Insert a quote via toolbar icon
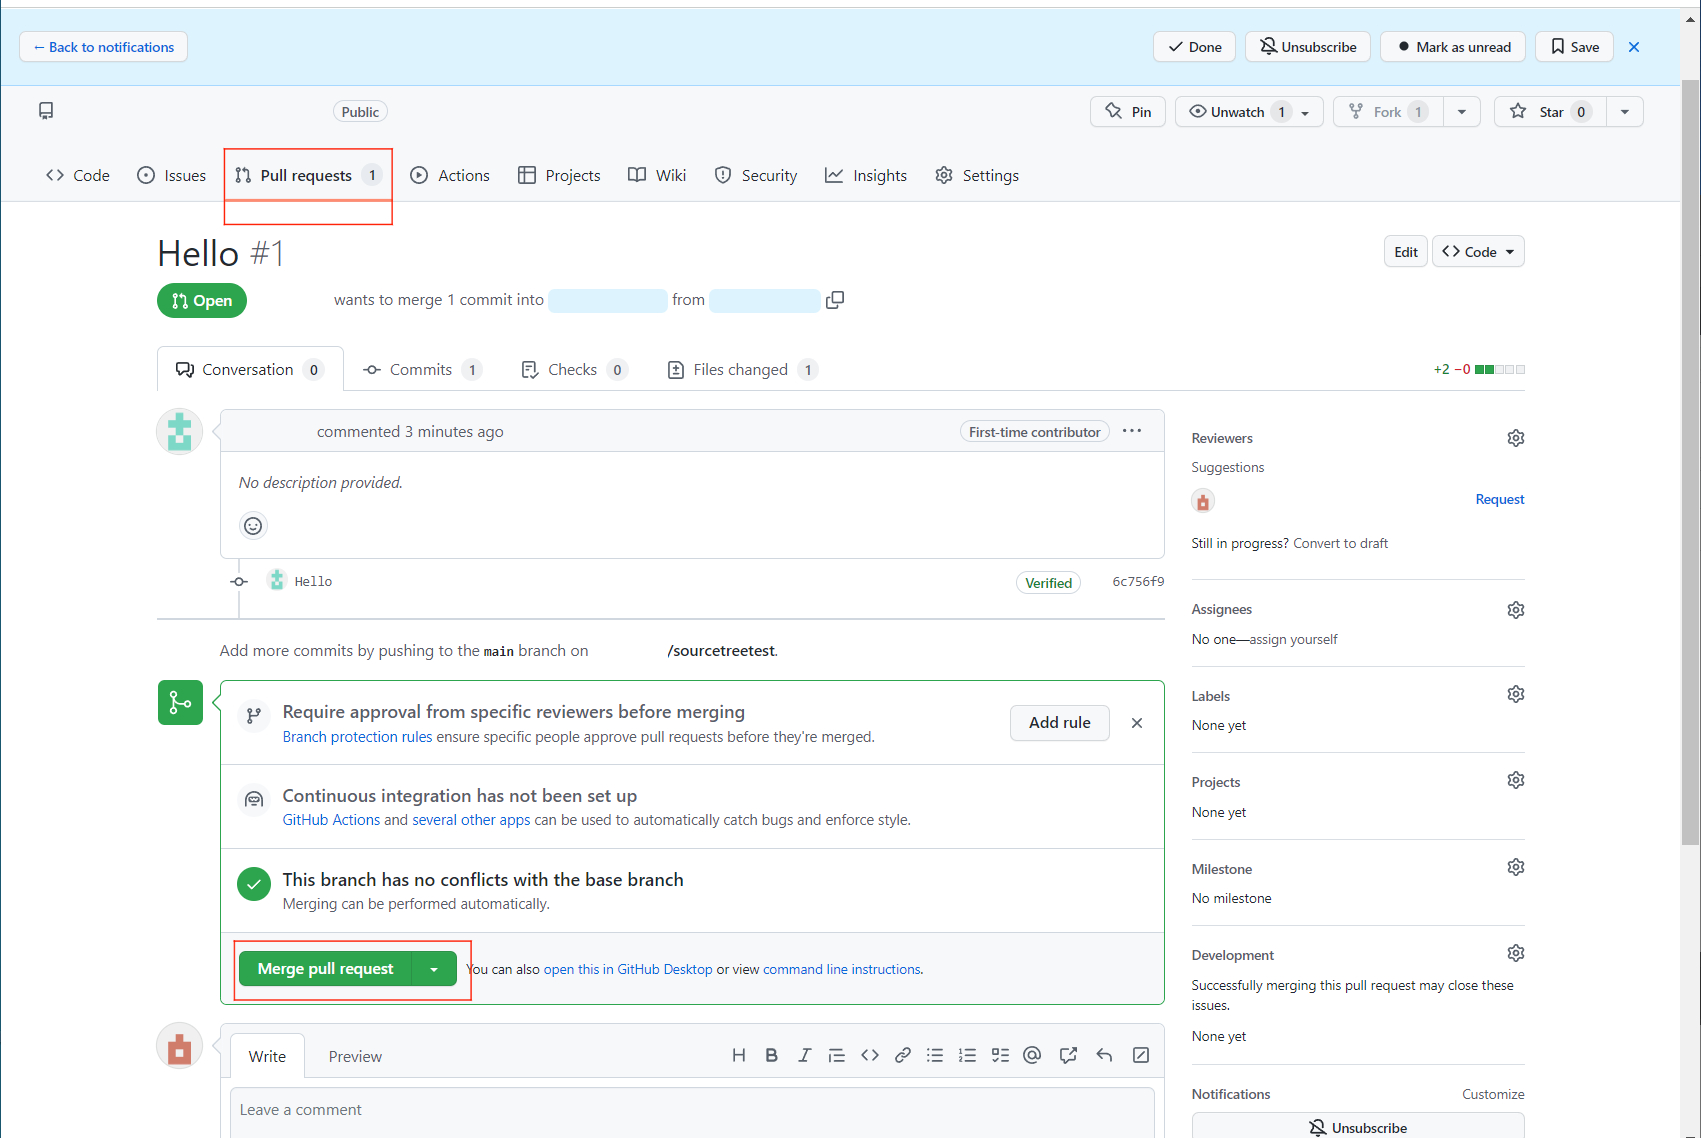 pos(837,1055)
